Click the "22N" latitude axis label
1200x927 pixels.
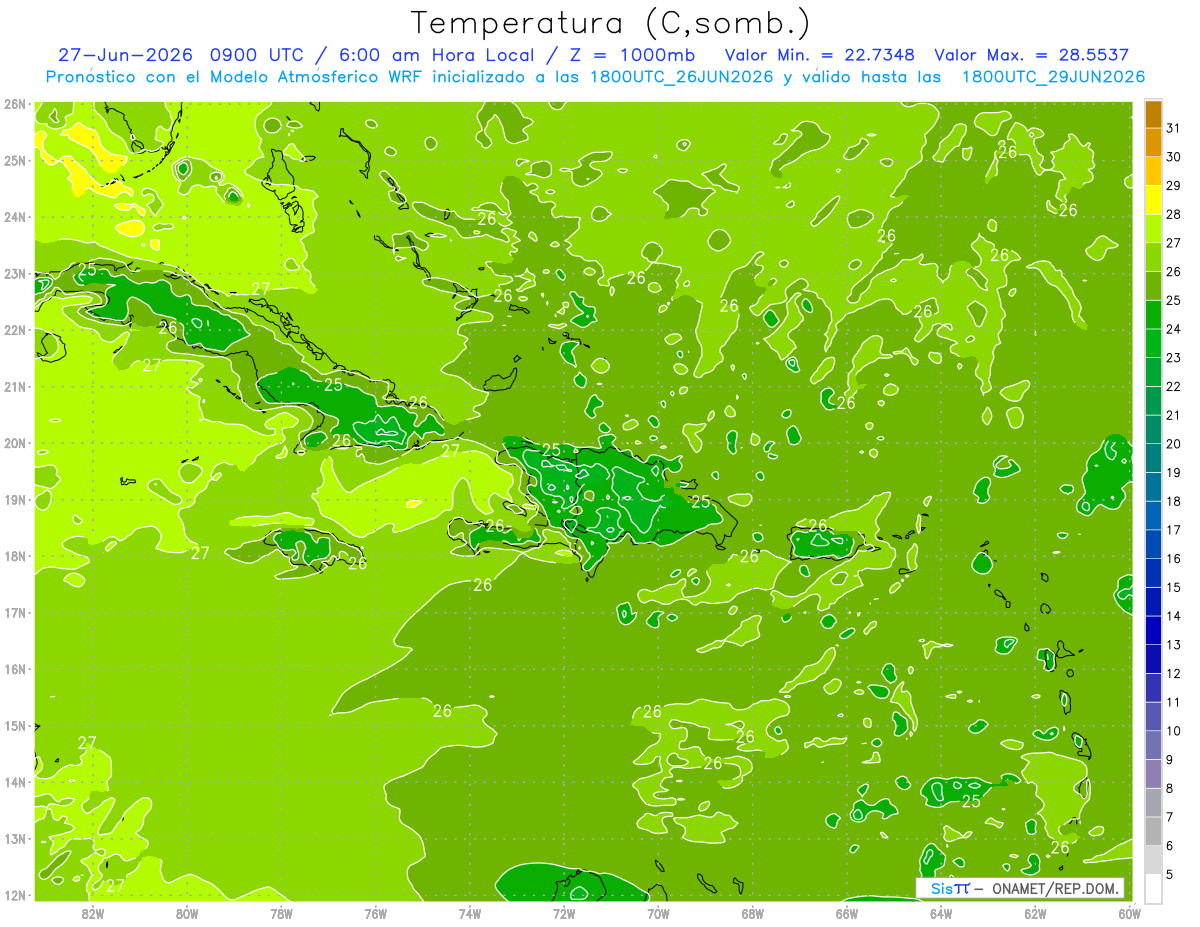14,330
